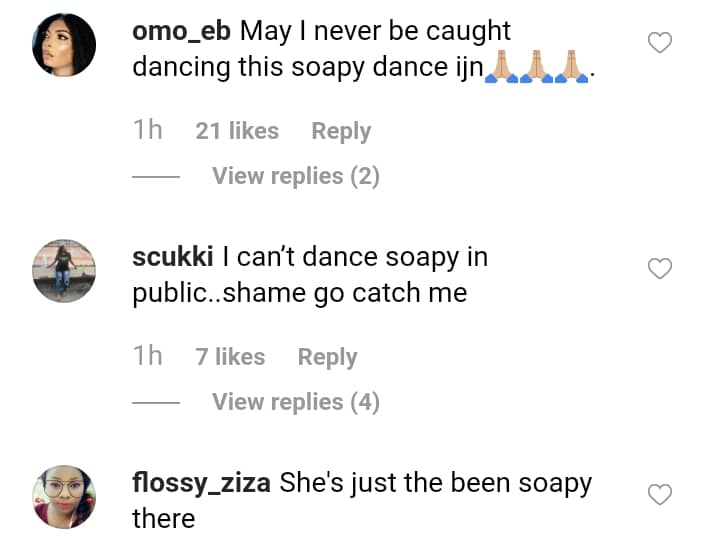Expand View replies (2) under omo_eb

pos(296,176)
